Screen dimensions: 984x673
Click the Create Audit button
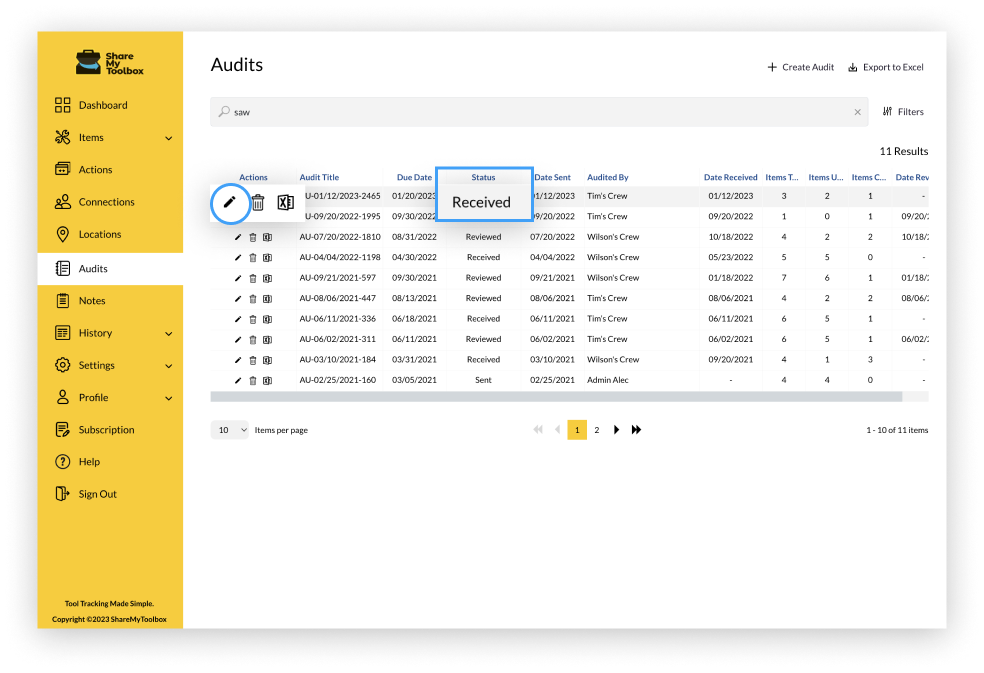coord(800,67)
